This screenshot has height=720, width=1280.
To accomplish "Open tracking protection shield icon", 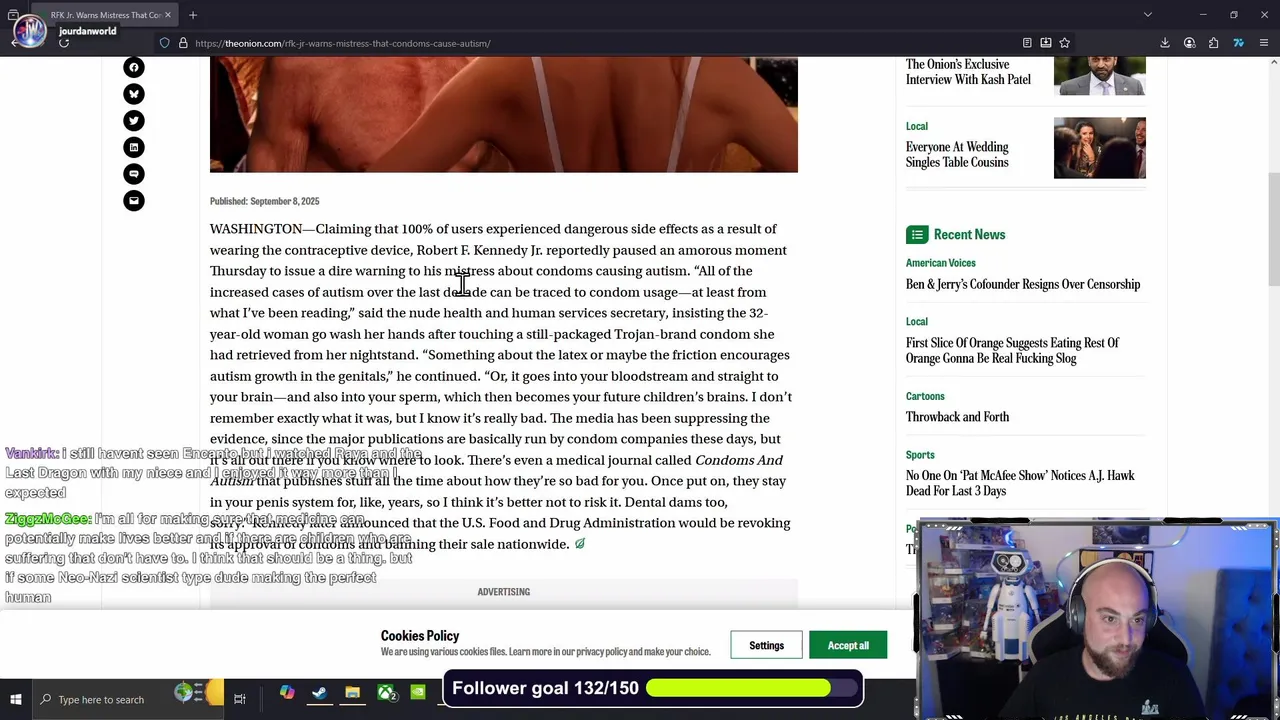I will (x=164, y=43).
